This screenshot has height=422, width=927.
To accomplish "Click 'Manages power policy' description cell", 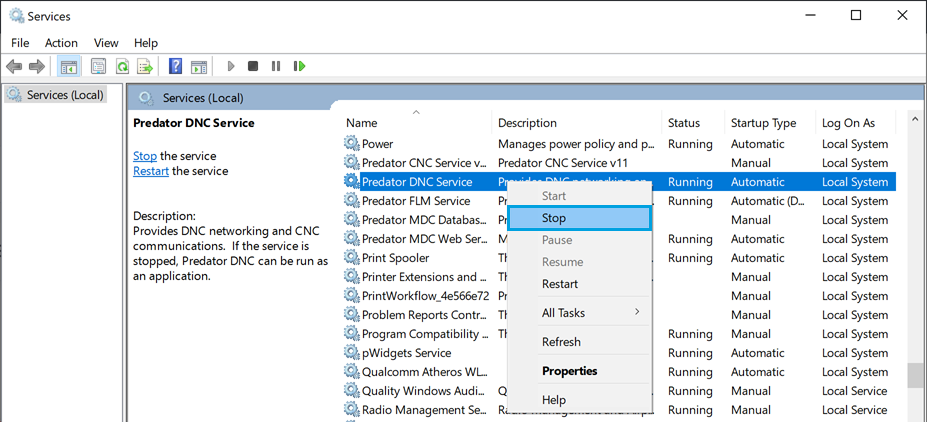I will coord(576,144).
